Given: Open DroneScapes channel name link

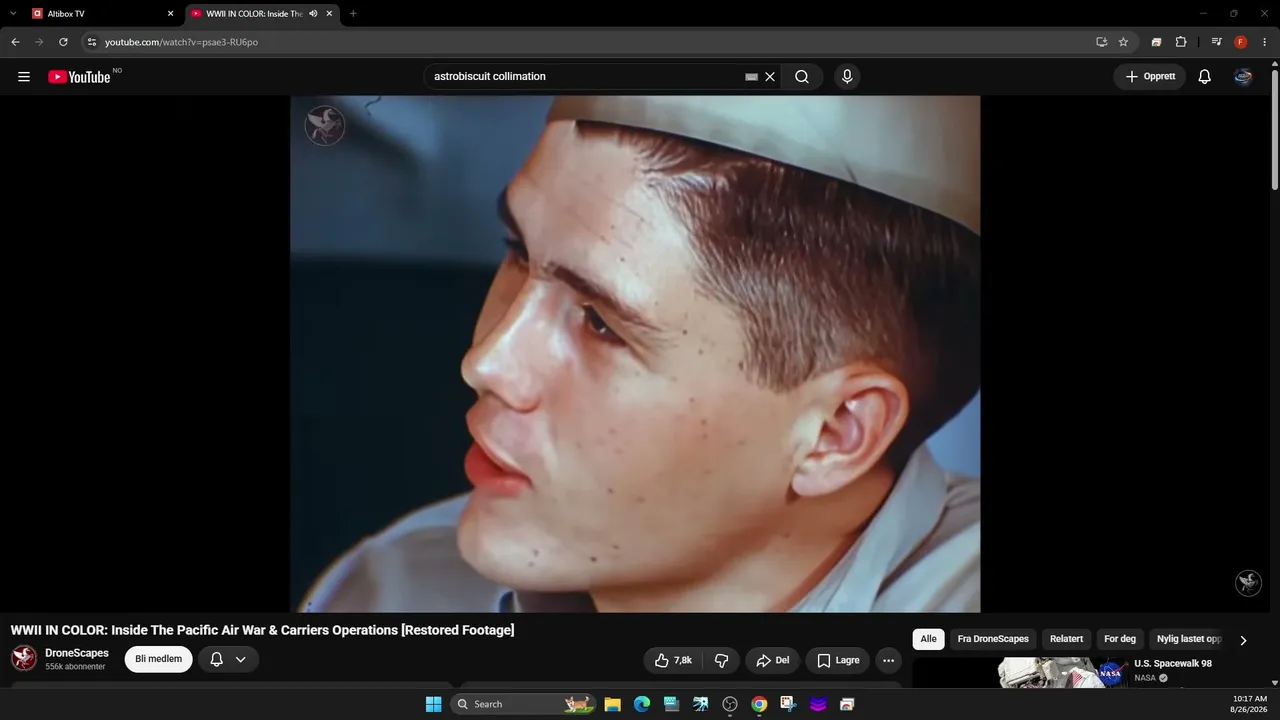Looking at the screenshot, I should pos(77,653).
